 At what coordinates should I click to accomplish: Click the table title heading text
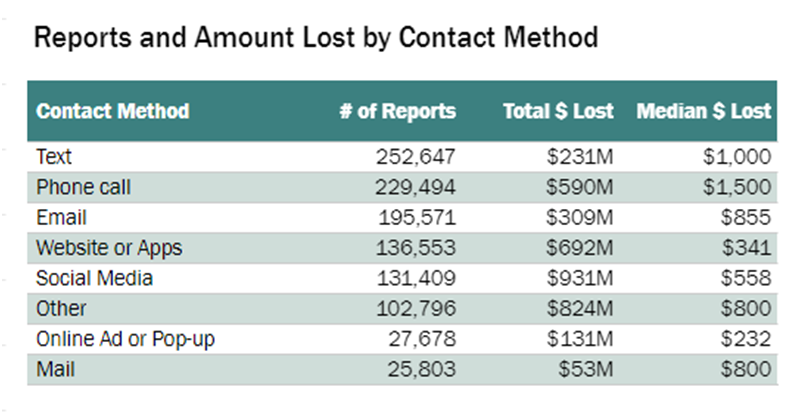316,37
